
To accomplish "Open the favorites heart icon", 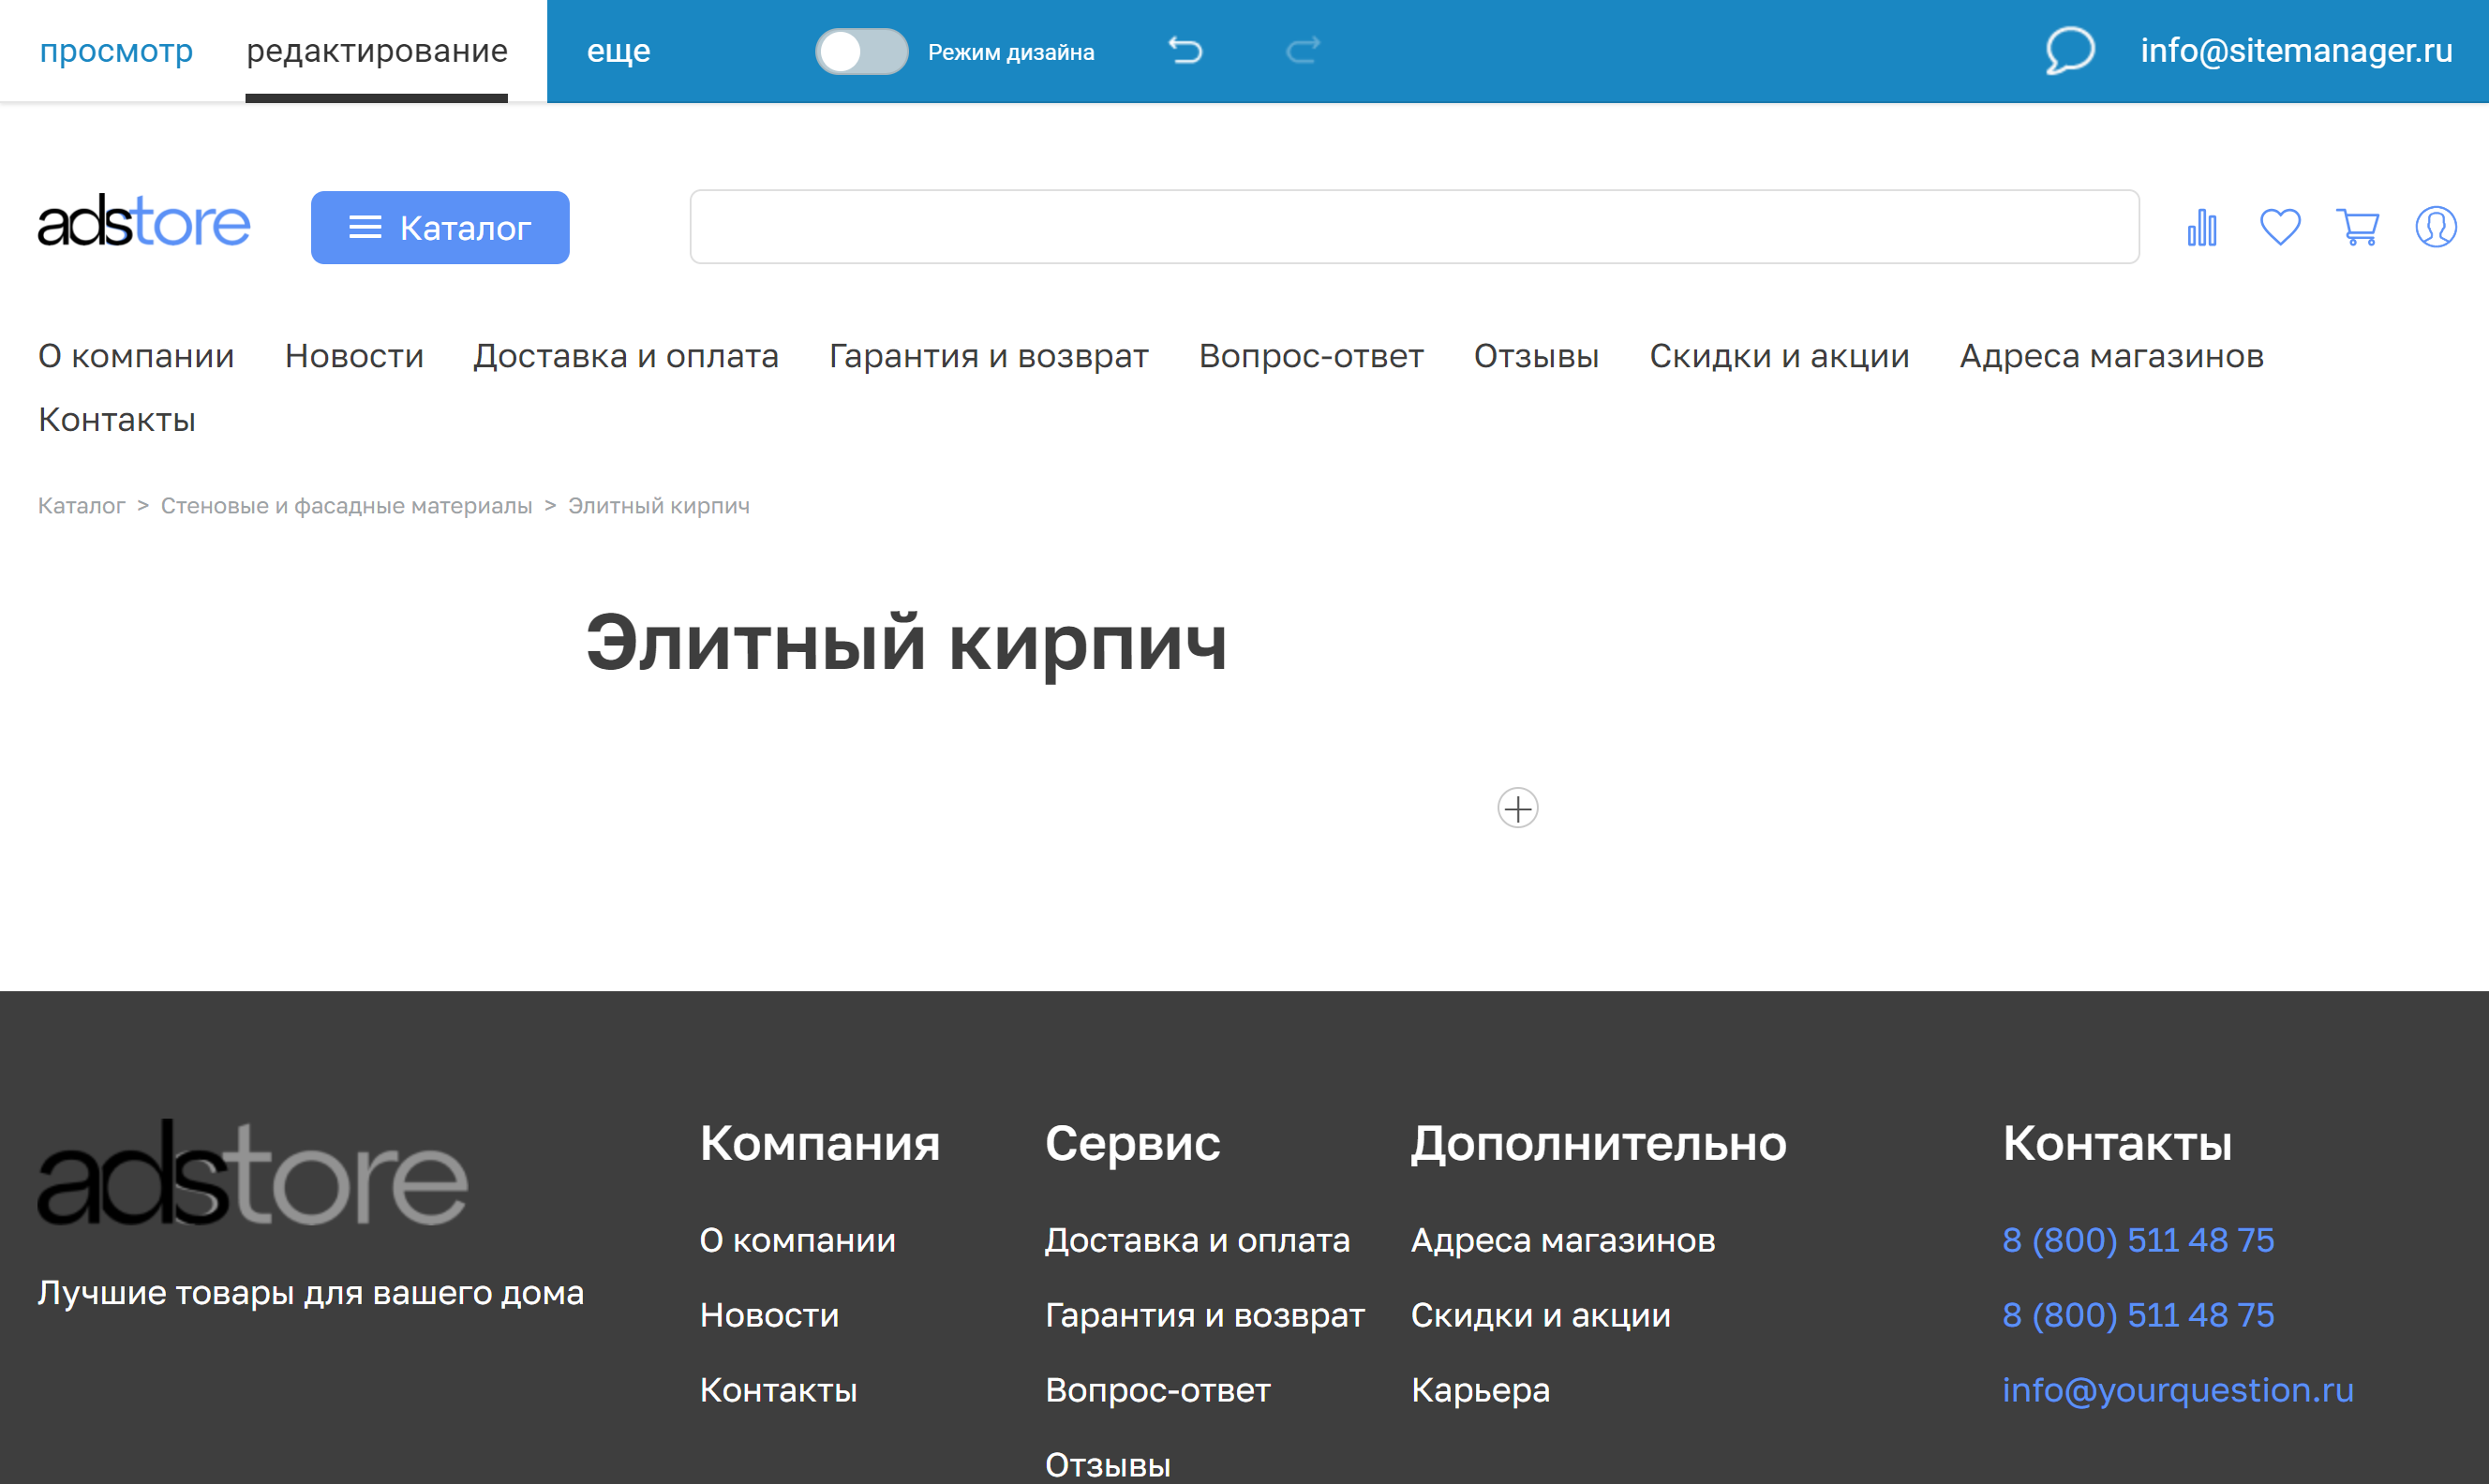I will (x=2279, y=227).
